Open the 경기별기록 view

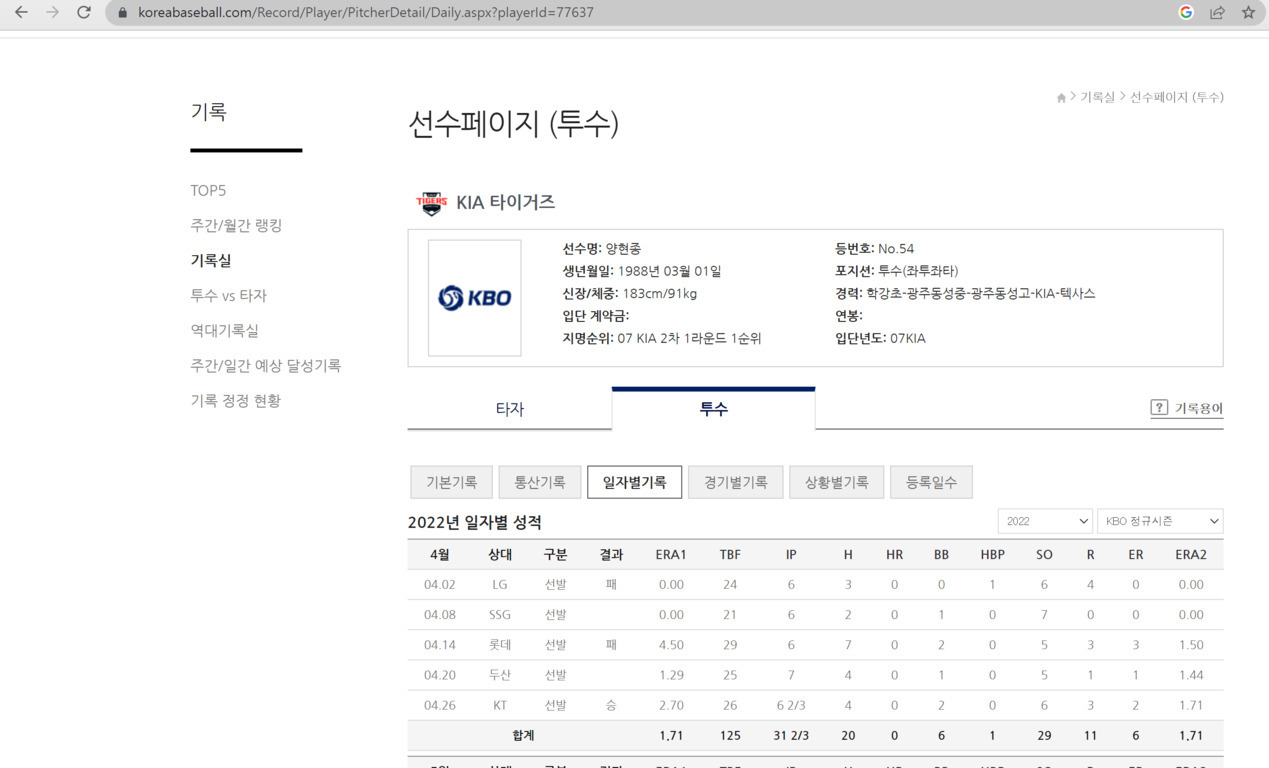(735, 481)
